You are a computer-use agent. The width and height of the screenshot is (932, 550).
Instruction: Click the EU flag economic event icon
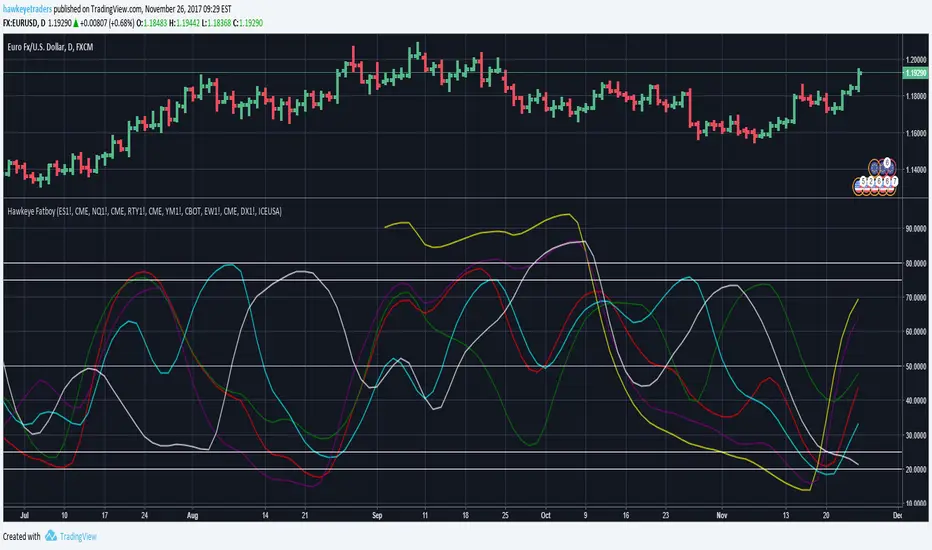coord(874,168)
